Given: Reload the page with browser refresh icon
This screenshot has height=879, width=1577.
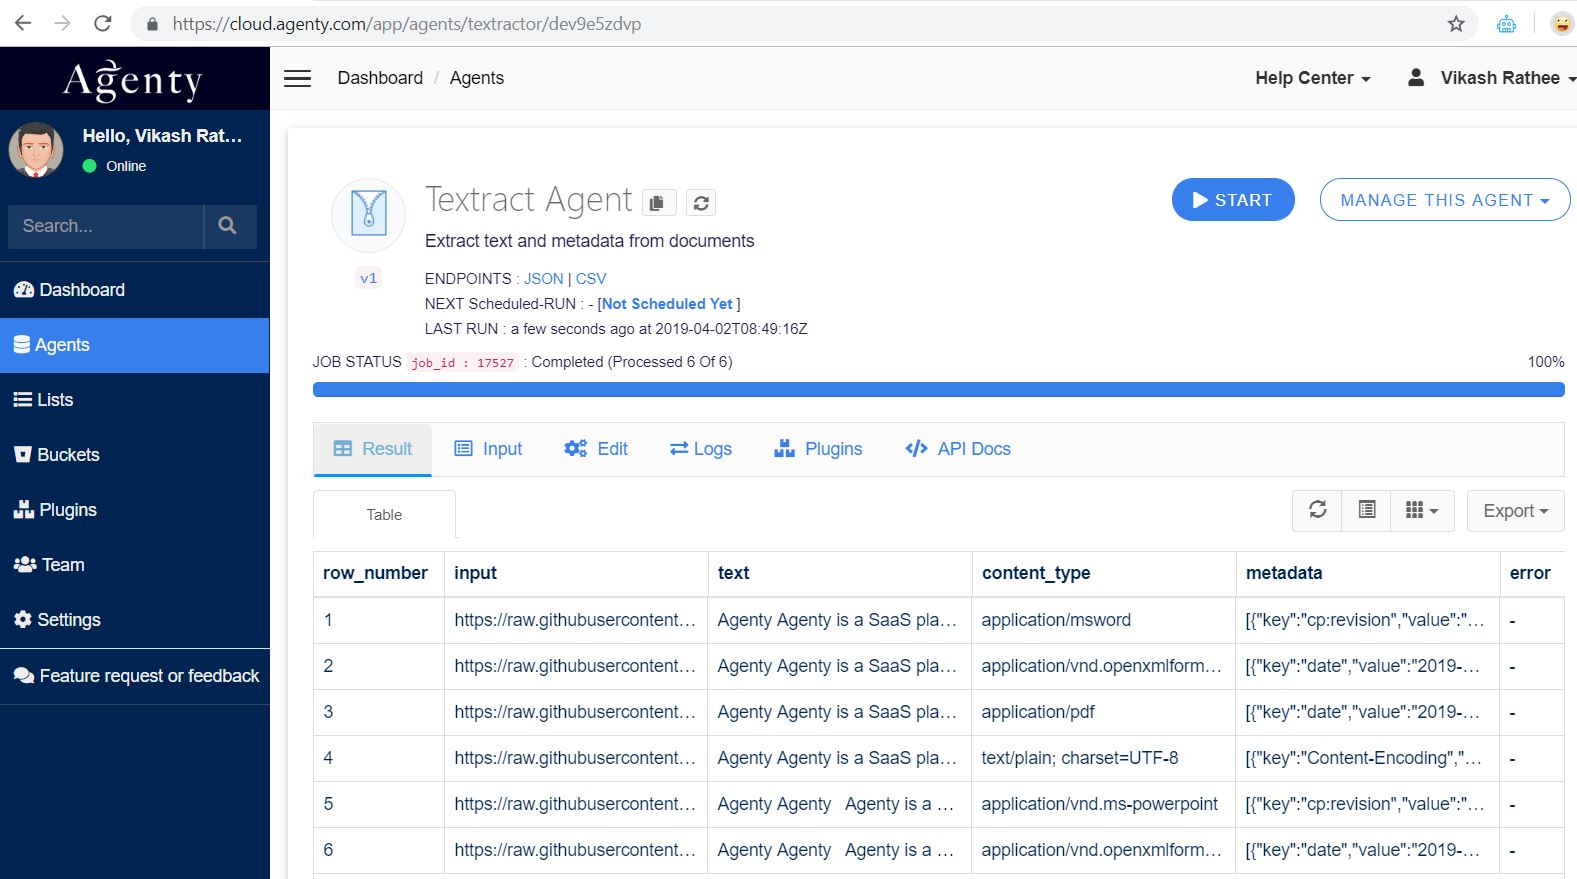Looking at the screenshot, I should (103, 23).
